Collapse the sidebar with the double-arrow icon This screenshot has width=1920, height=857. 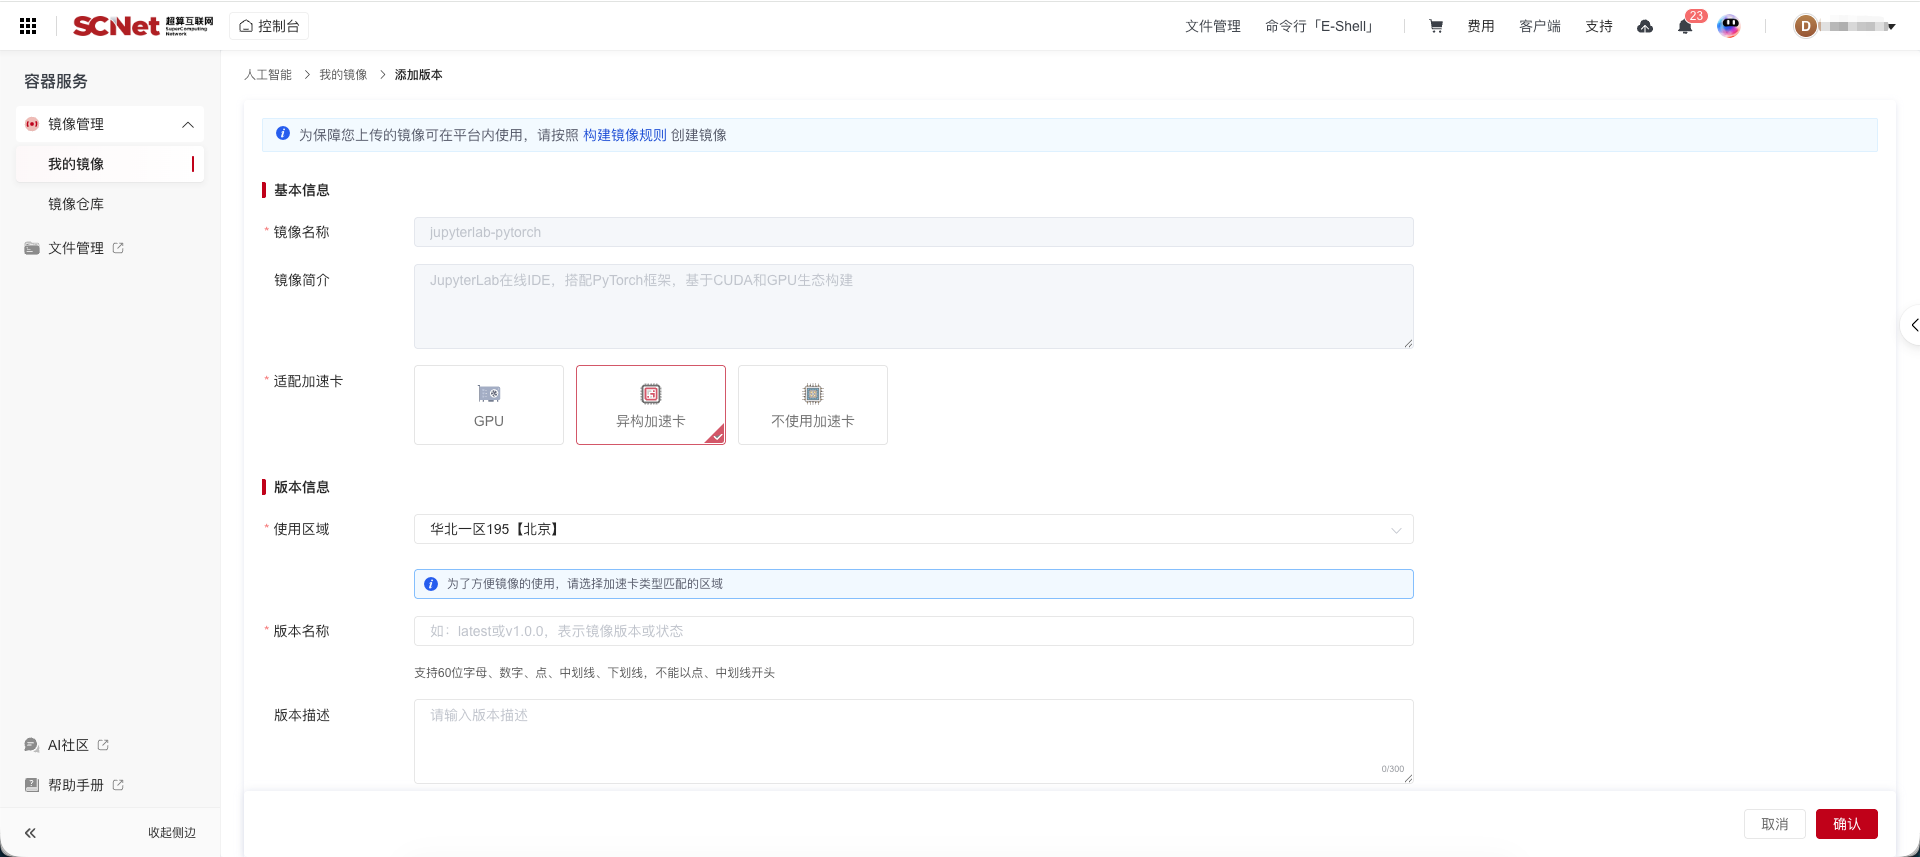pyautogui.click(x=30, y=833)
